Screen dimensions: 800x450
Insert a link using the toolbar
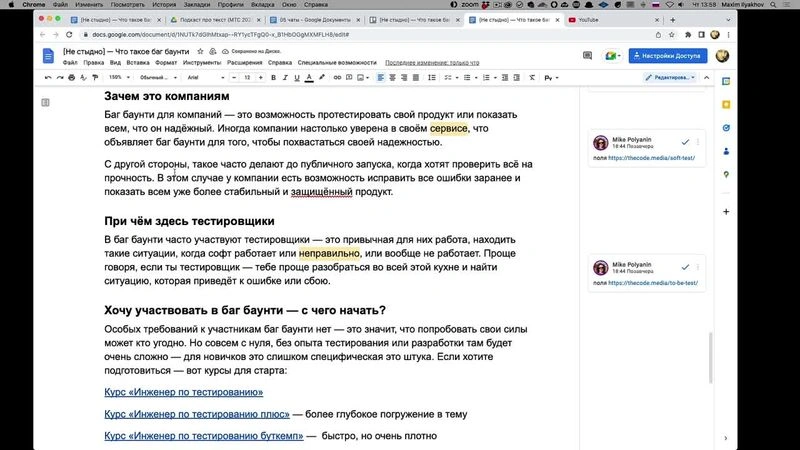click(337, 78)
